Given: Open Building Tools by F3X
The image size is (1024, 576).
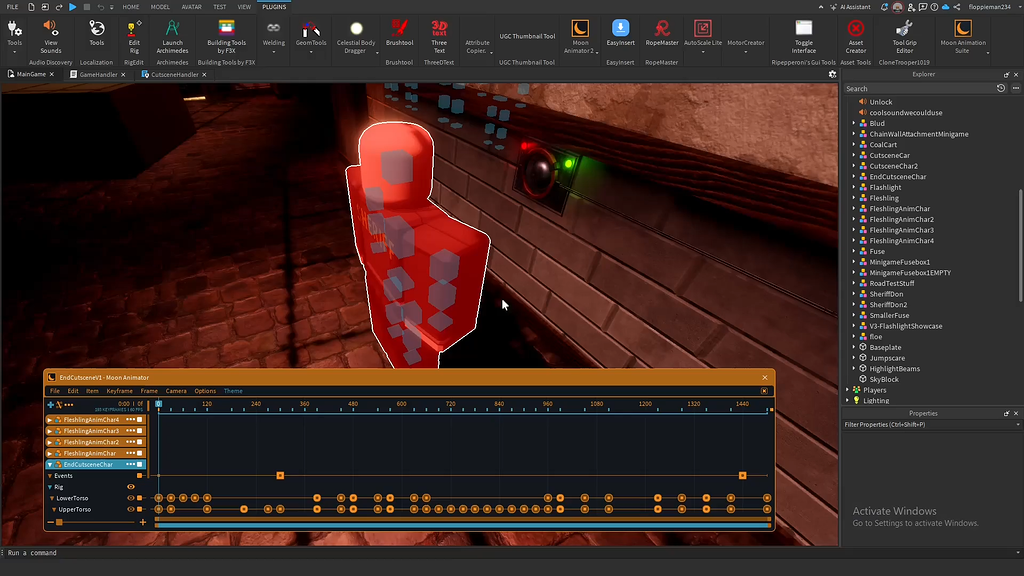Looking at the screenshot, I should (227, 37).
